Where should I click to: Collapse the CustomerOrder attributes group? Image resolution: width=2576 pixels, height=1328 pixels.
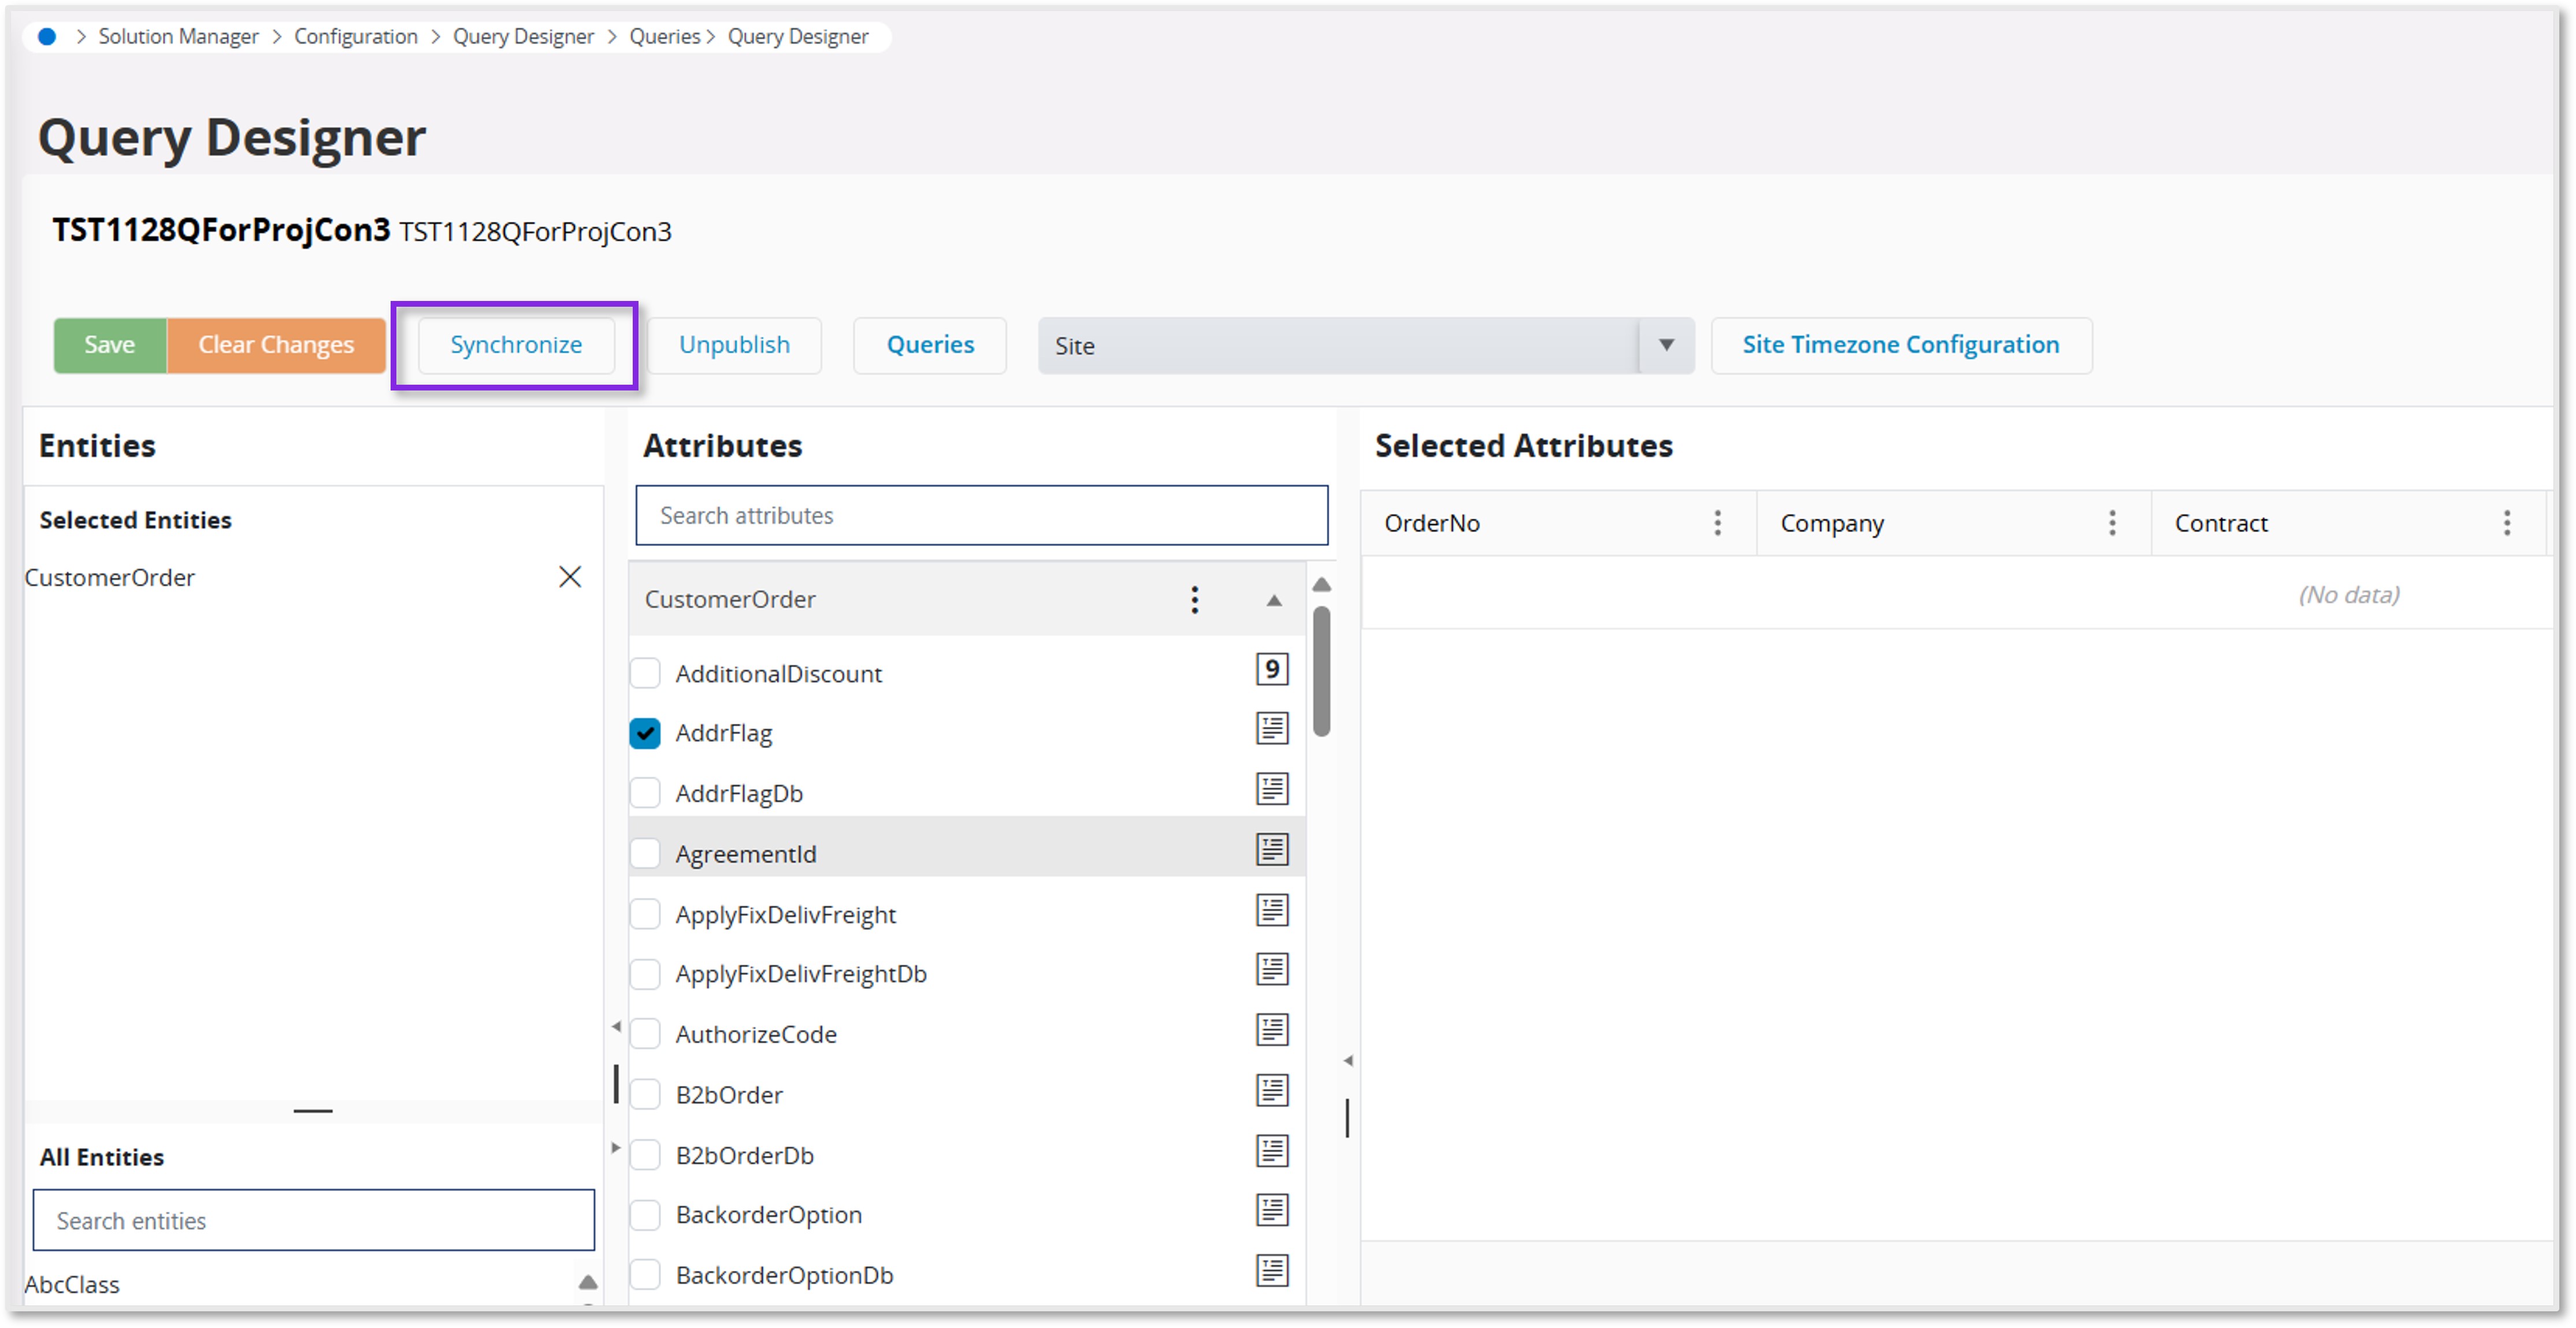point(1273,601)
